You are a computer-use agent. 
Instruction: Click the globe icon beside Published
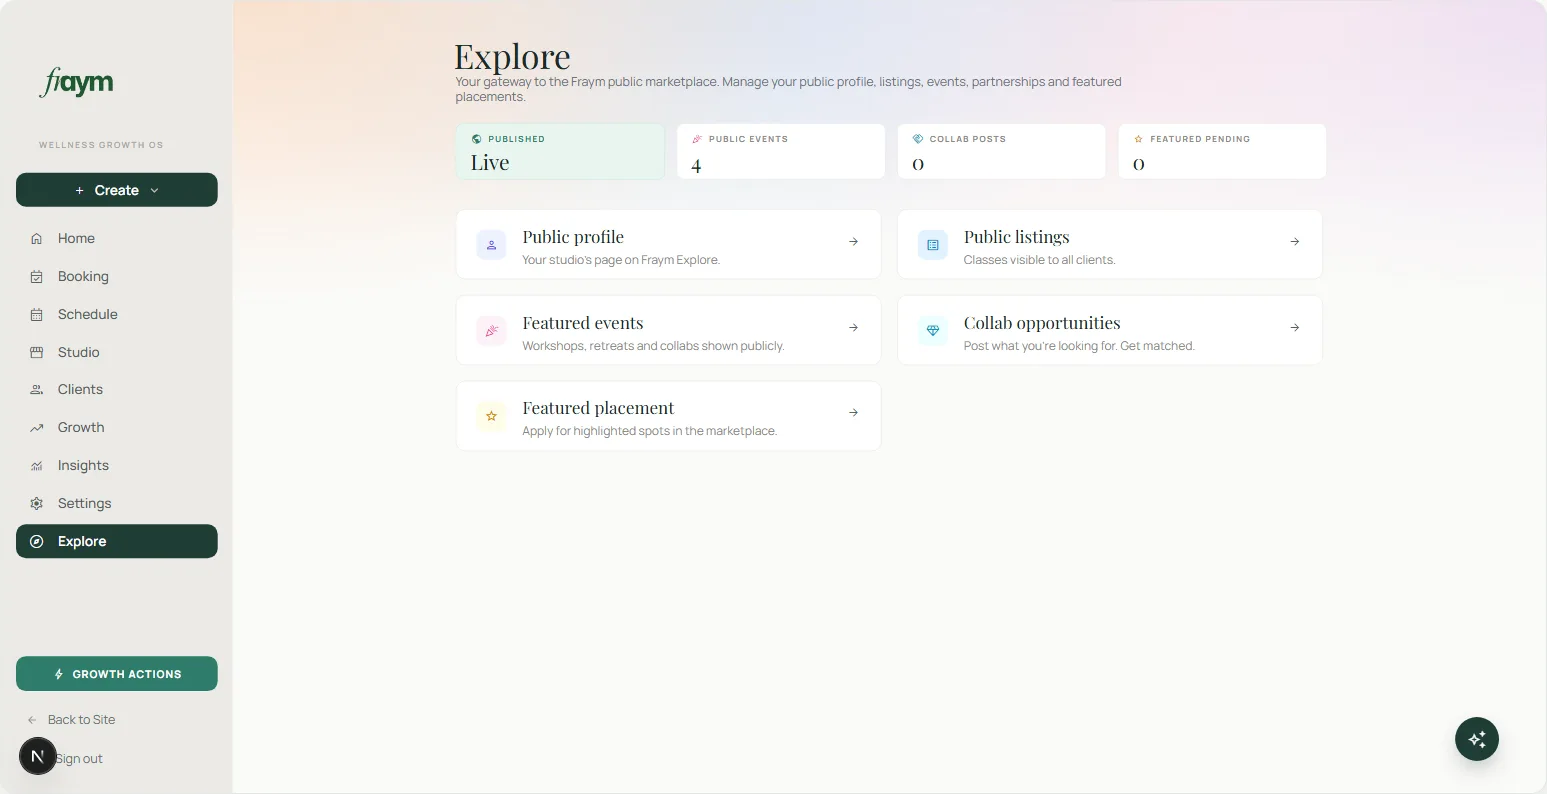click(x=477, y=139)
